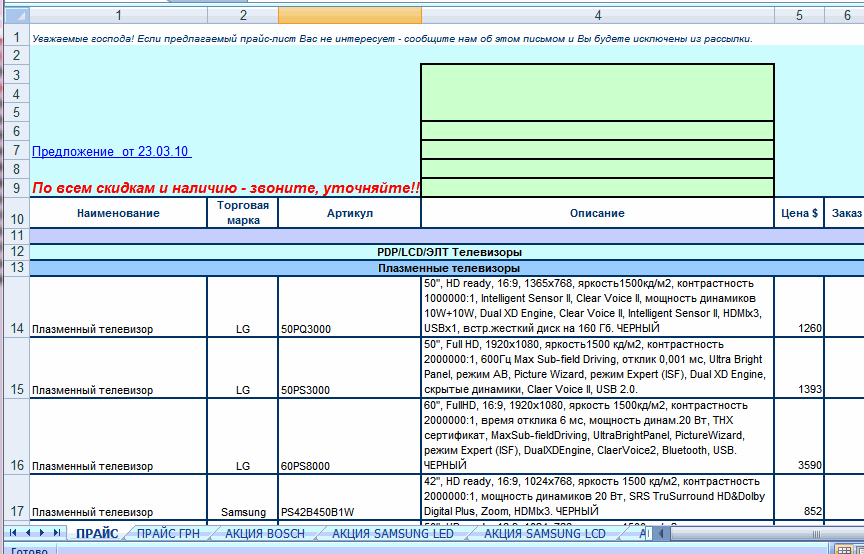This screenshot has width=864, height=554.
Task: Click the Описание header cell
Action: tap(598, 213)
